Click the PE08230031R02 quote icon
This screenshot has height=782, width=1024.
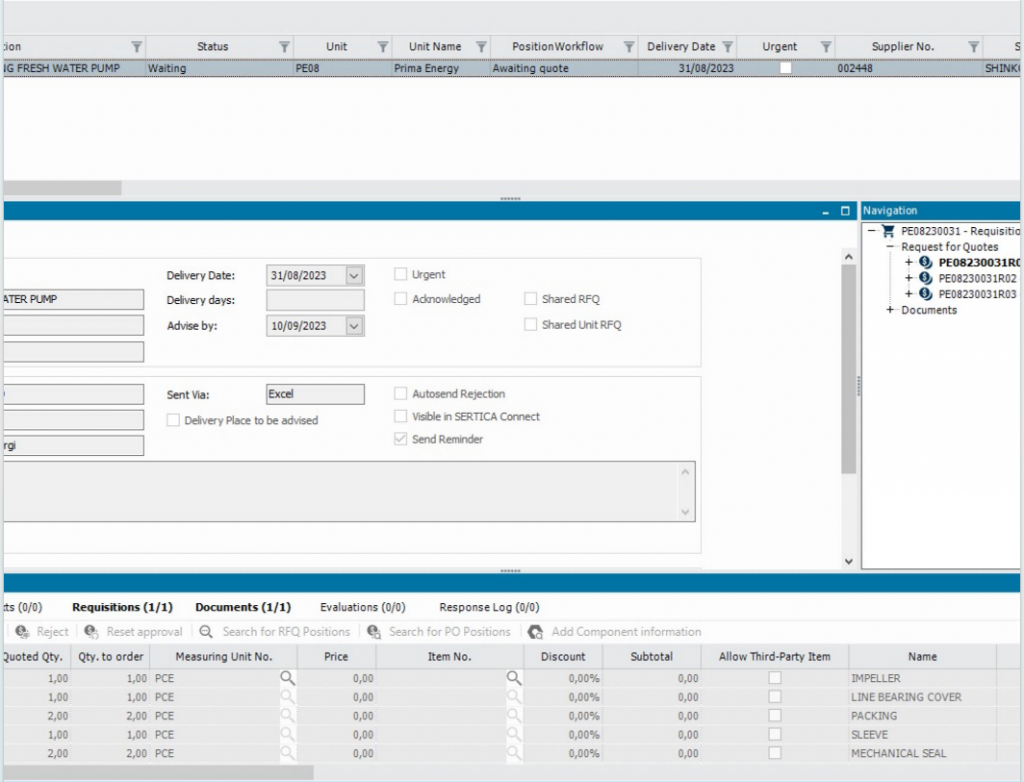point(925,278)
